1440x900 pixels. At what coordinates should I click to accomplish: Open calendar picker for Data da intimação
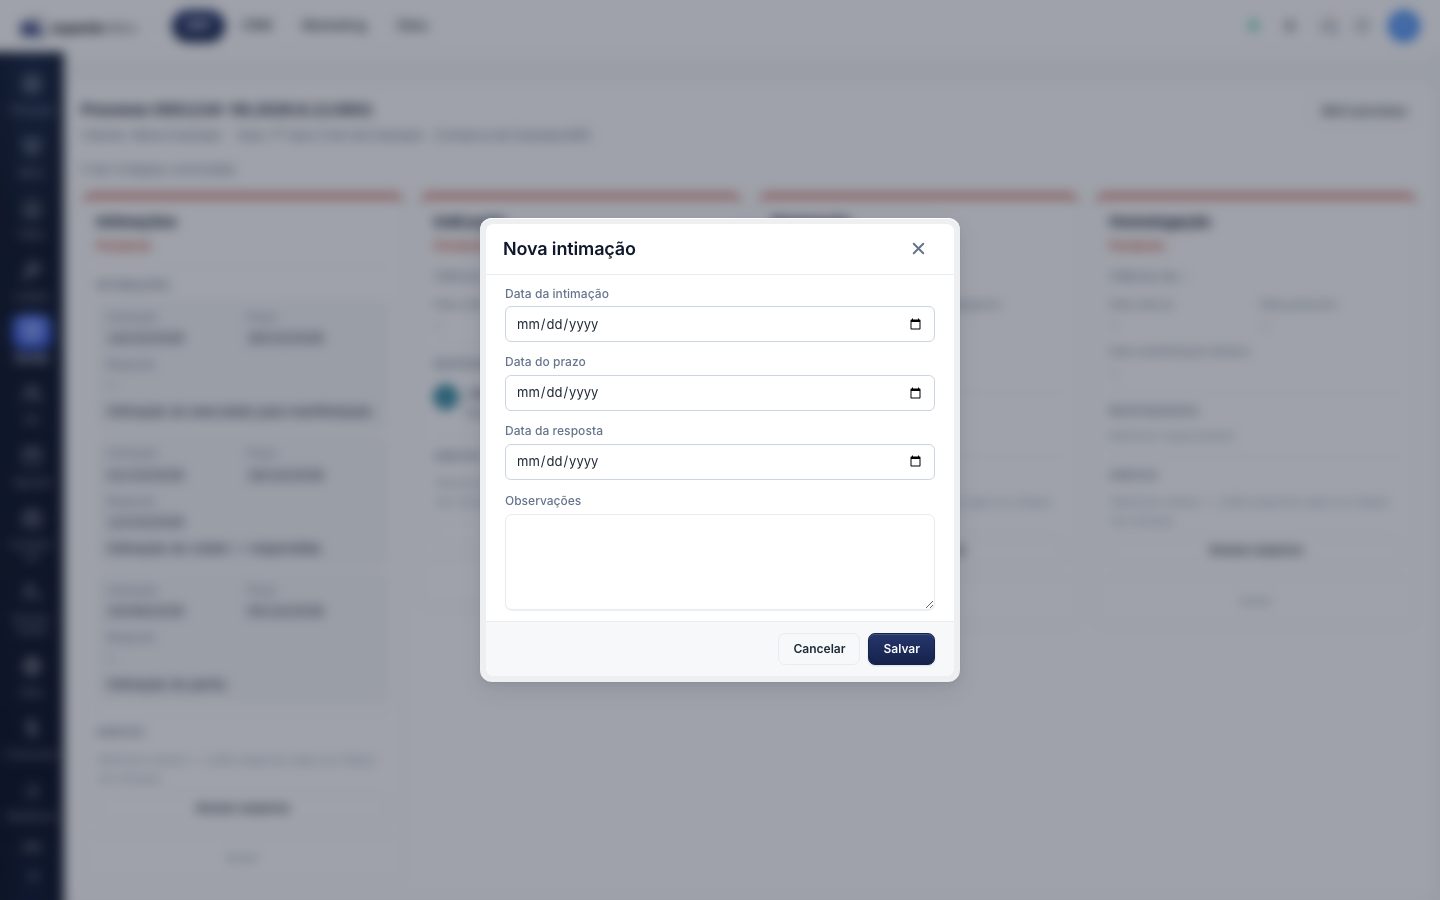pos(915,324)
